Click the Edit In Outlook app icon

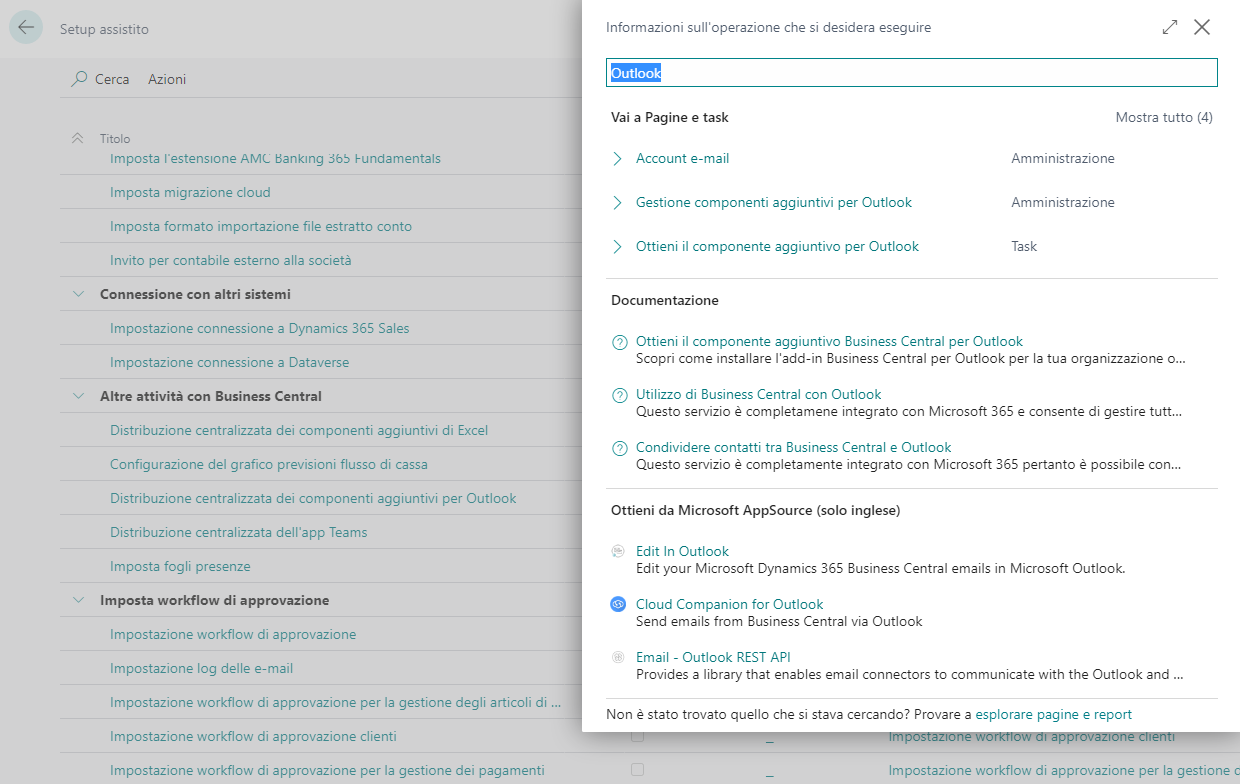(618, 551)
